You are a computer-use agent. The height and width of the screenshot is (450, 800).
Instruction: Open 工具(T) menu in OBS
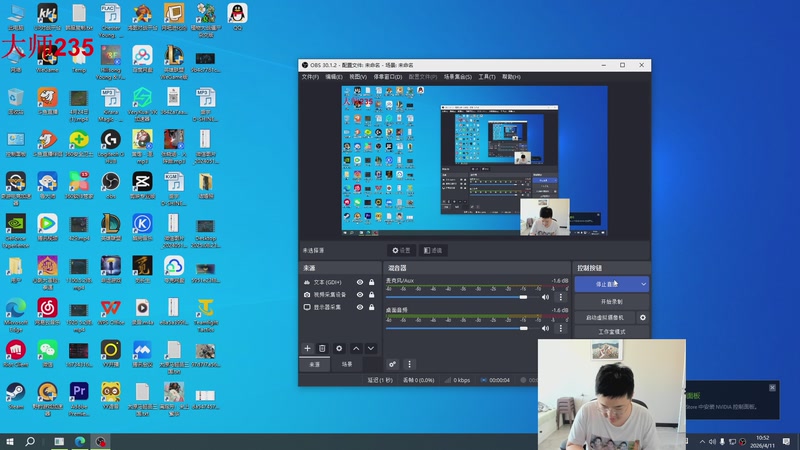[x=487, y=77]
